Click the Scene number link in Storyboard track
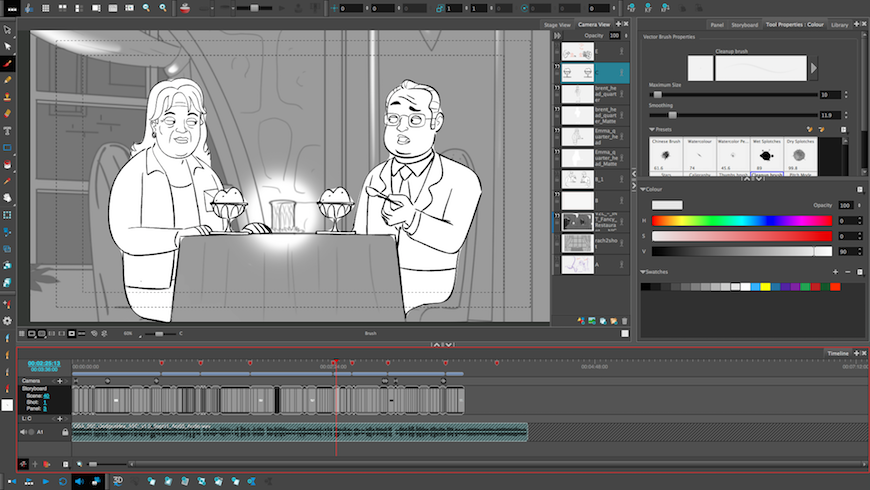 pos(47,396)
